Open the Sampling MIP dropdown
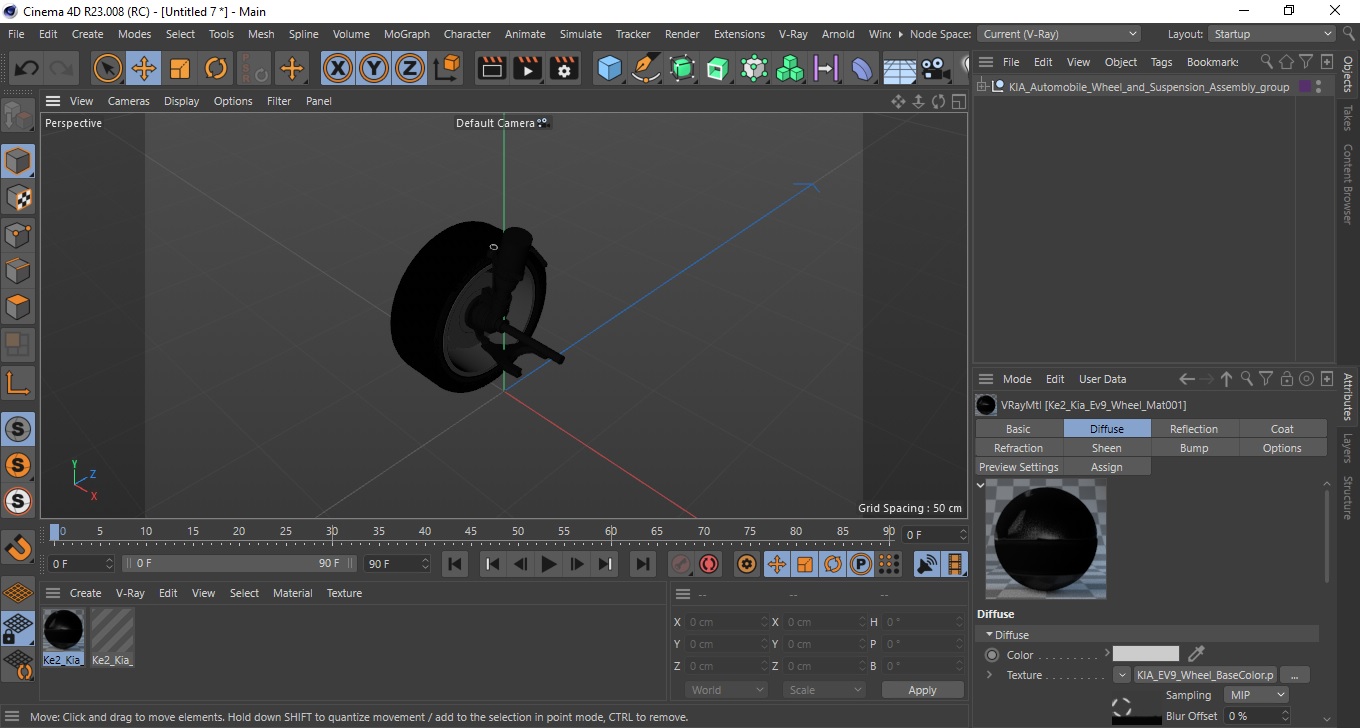Screen dimensions: 1360x728 (1255, 695)
